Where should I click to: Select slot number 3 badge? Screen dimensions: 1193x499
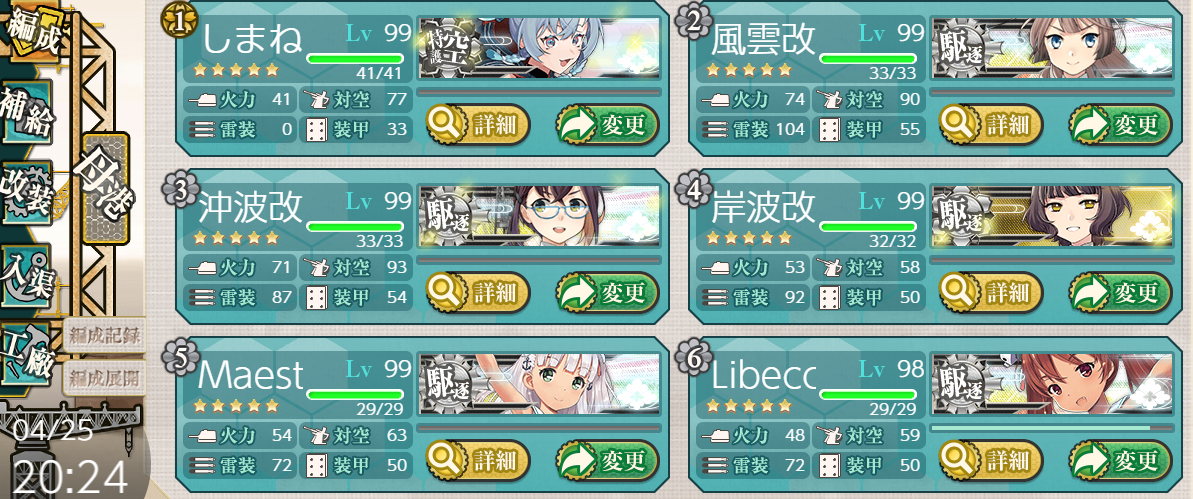pyautogui.click(x=180, y=190)
